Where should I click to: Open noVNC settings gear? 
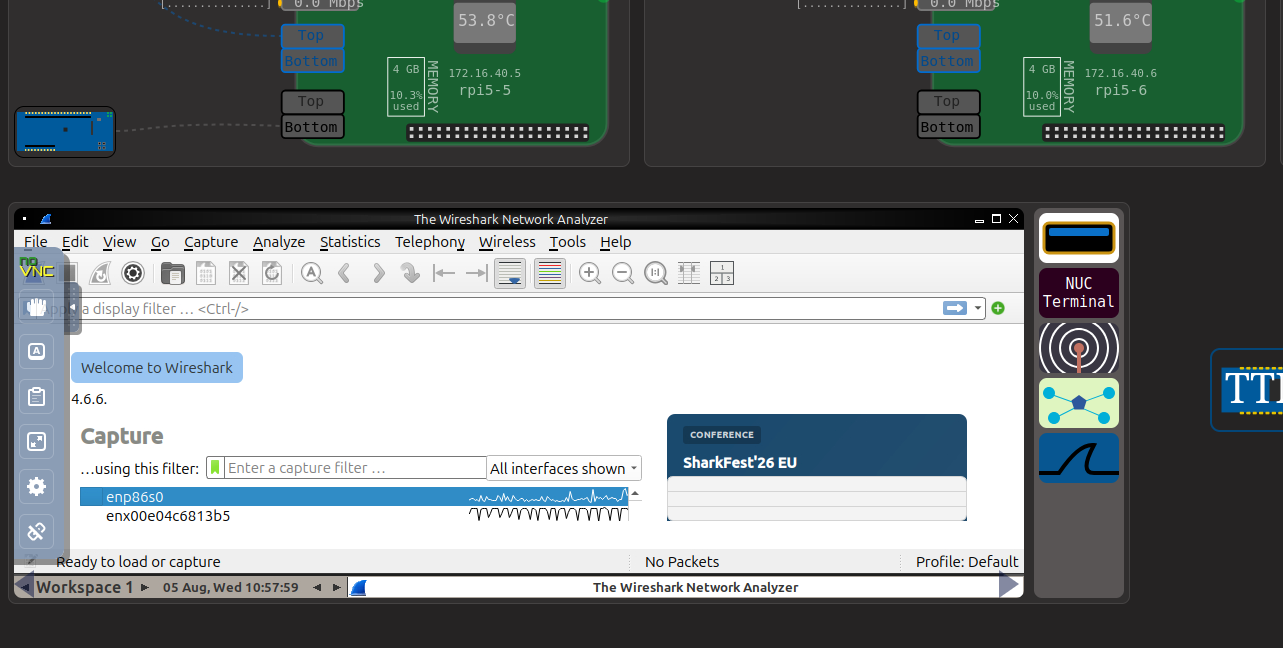point(37,486)
